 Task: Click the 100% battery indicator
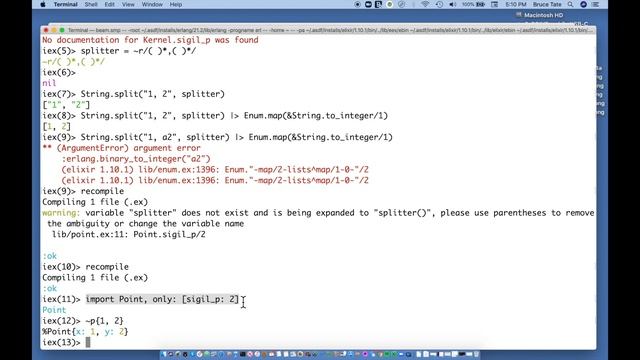[473, 4]
